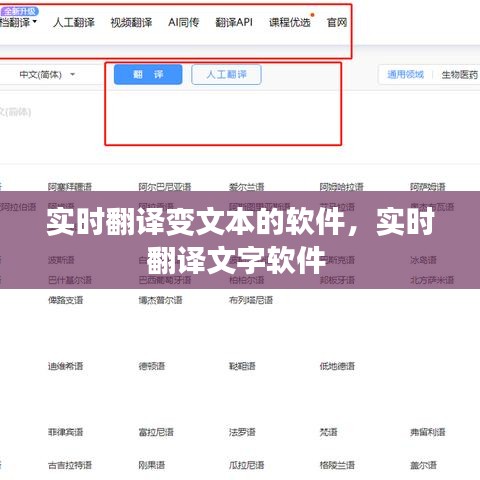The width and height of the screenshot is (480, 480).
Task: Select 法罗语 from the language grid
Action: coord(242,432)
